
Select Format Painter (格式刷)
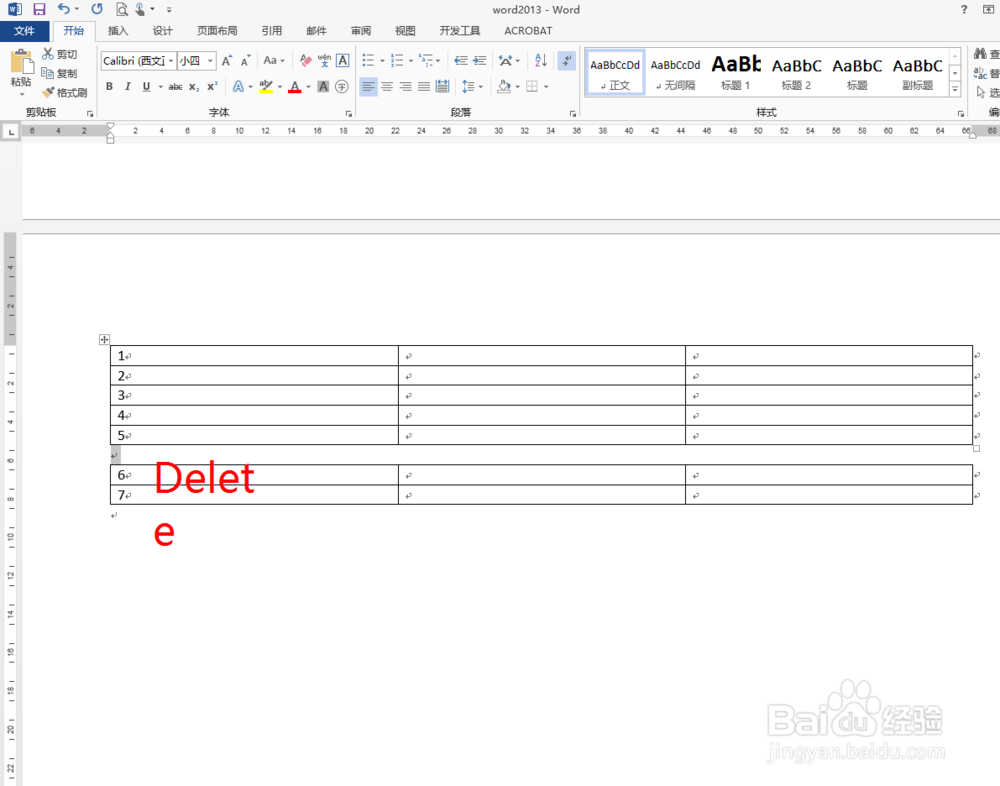64,93
